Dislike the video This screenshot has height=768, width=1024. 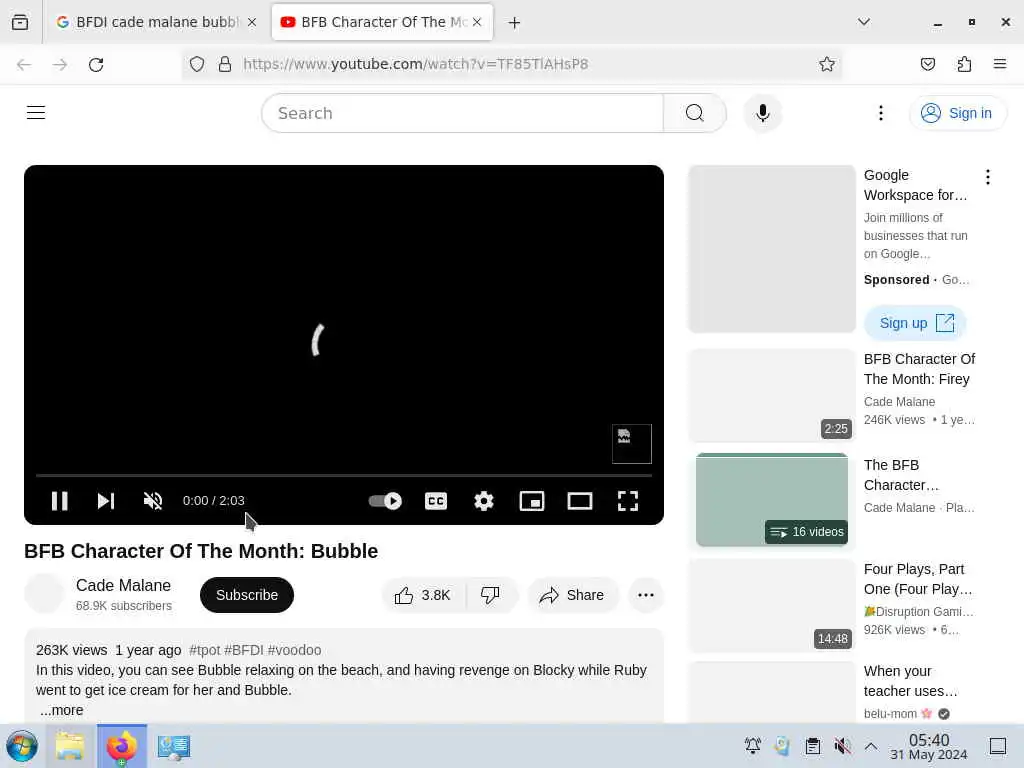tap(490, 595)
